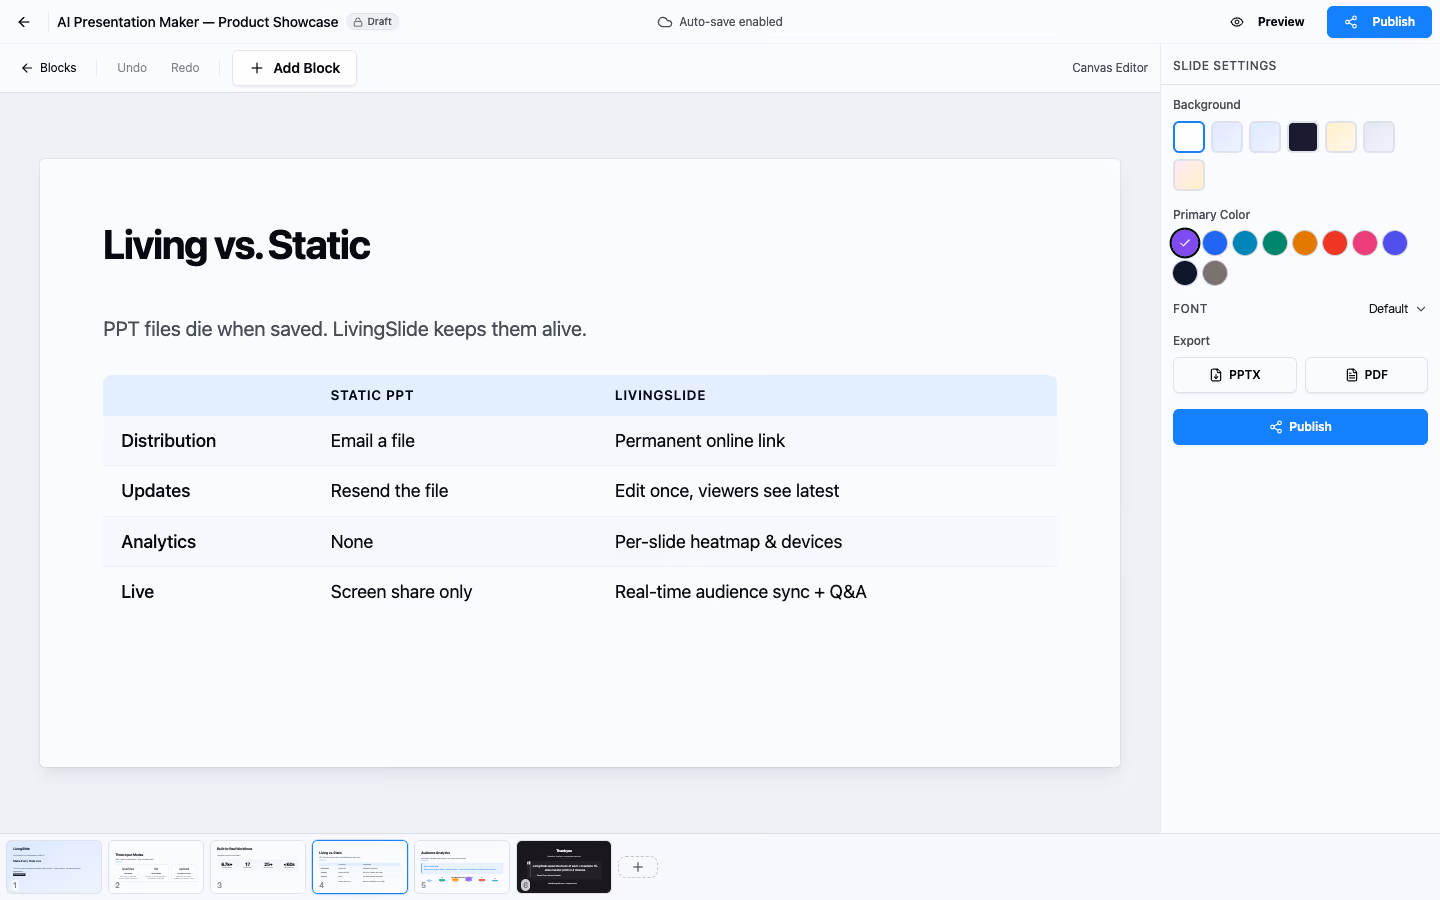The image size is (1440, 900).
Task: Choose the round black primary color circle
Action: pos(1185,273)
